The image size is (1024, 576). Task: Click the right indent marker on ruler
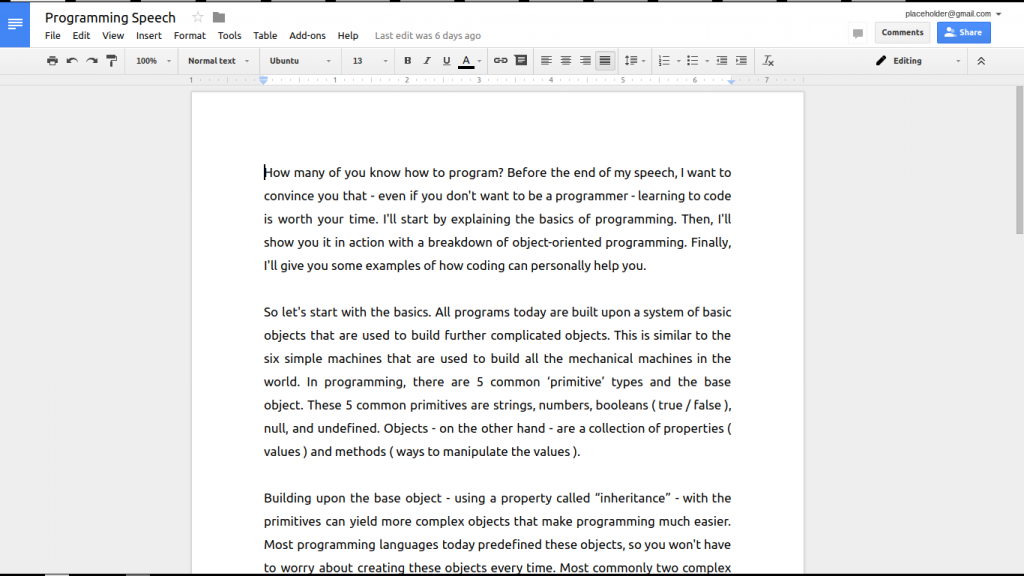[731, 81]
